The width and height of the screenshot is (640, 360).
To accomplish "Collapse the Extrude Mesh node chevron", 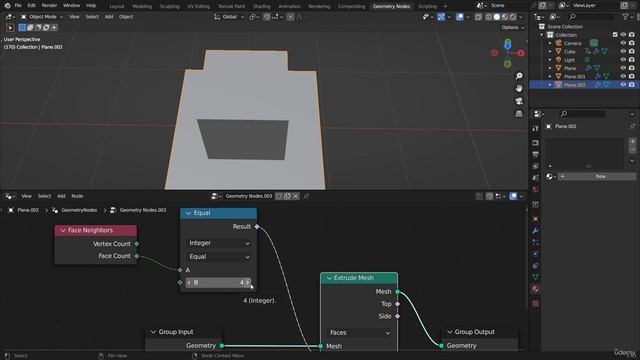I will (329, 278).
